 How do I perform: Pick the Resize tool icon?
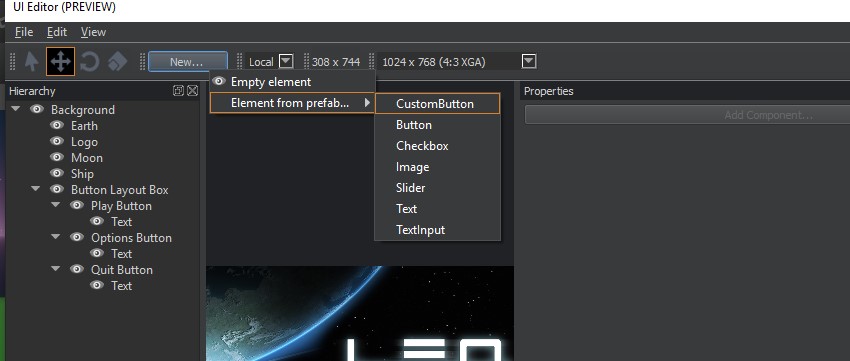[117, 61]
